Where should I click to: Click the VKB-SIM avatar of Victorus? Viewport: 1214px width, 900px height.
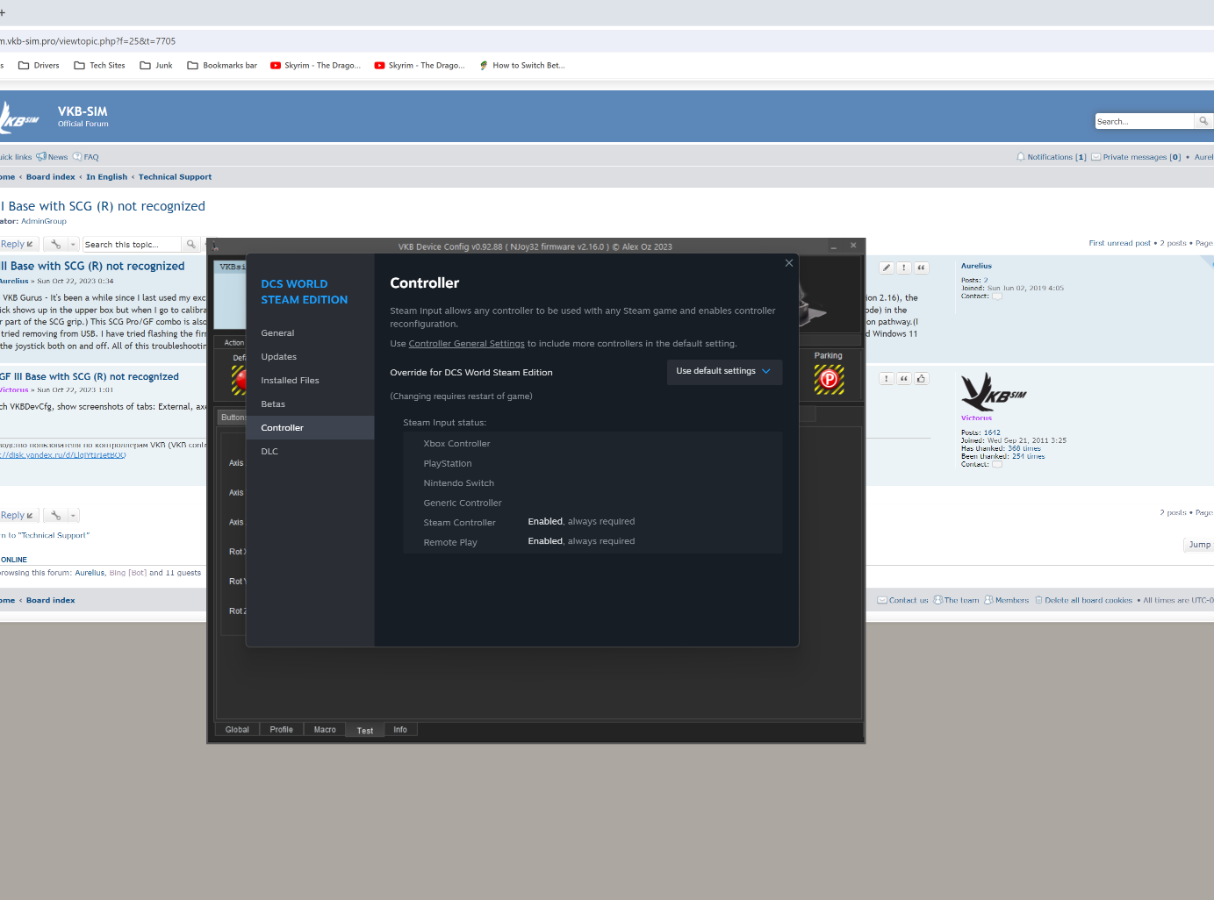tap(995, 392)
